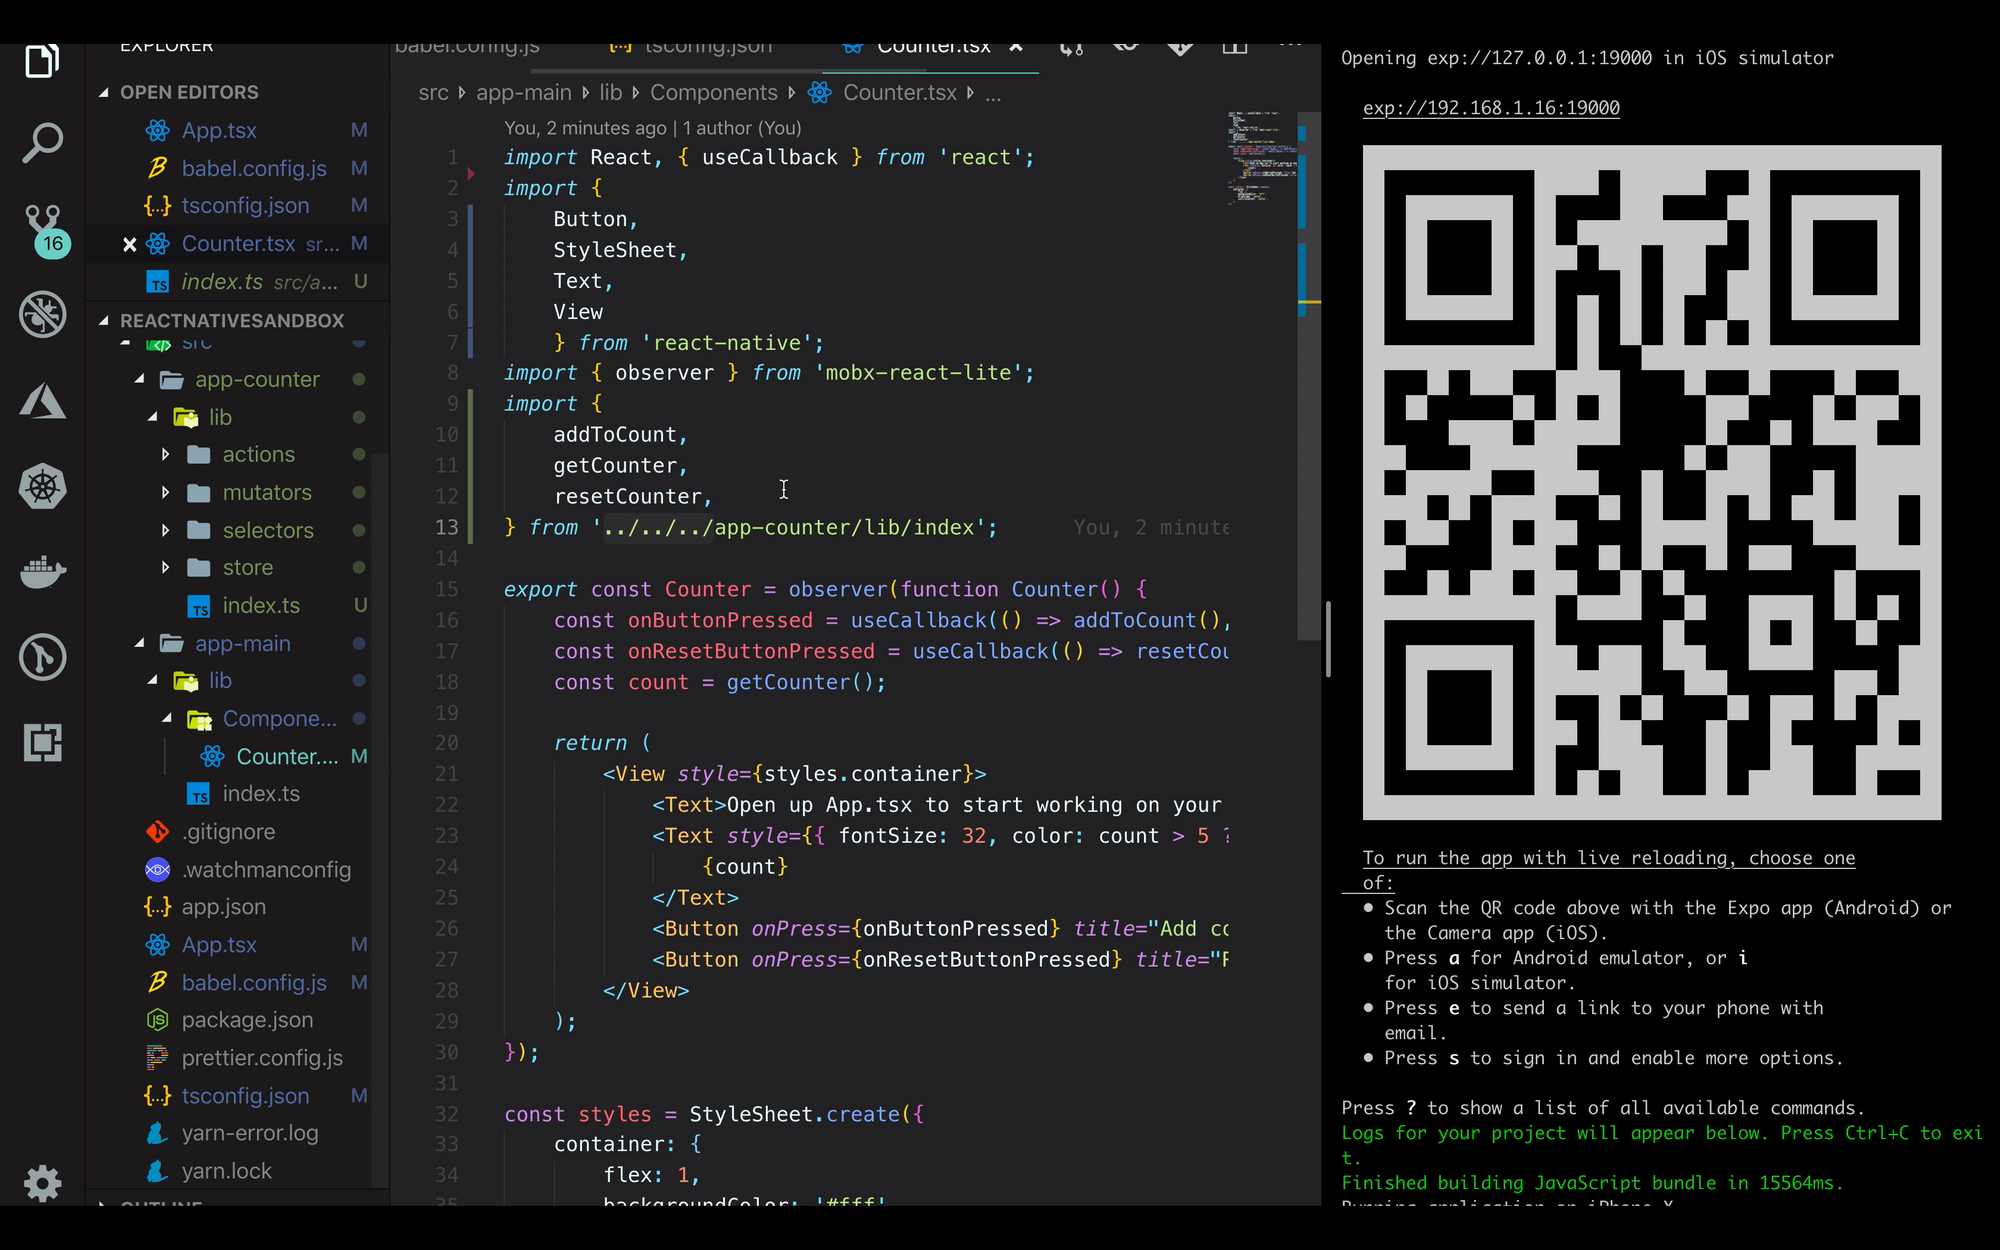Viewport: 2000px width, 1250px height.
Task: Open babel.config.js in open editors
Action: 253,167
